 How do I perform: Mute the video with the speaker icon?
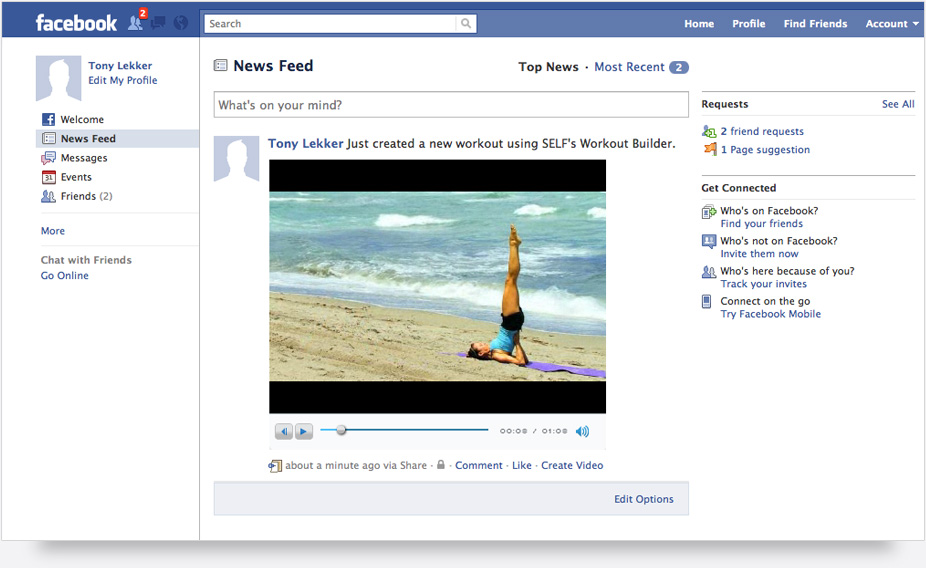(x=582, y=431)
